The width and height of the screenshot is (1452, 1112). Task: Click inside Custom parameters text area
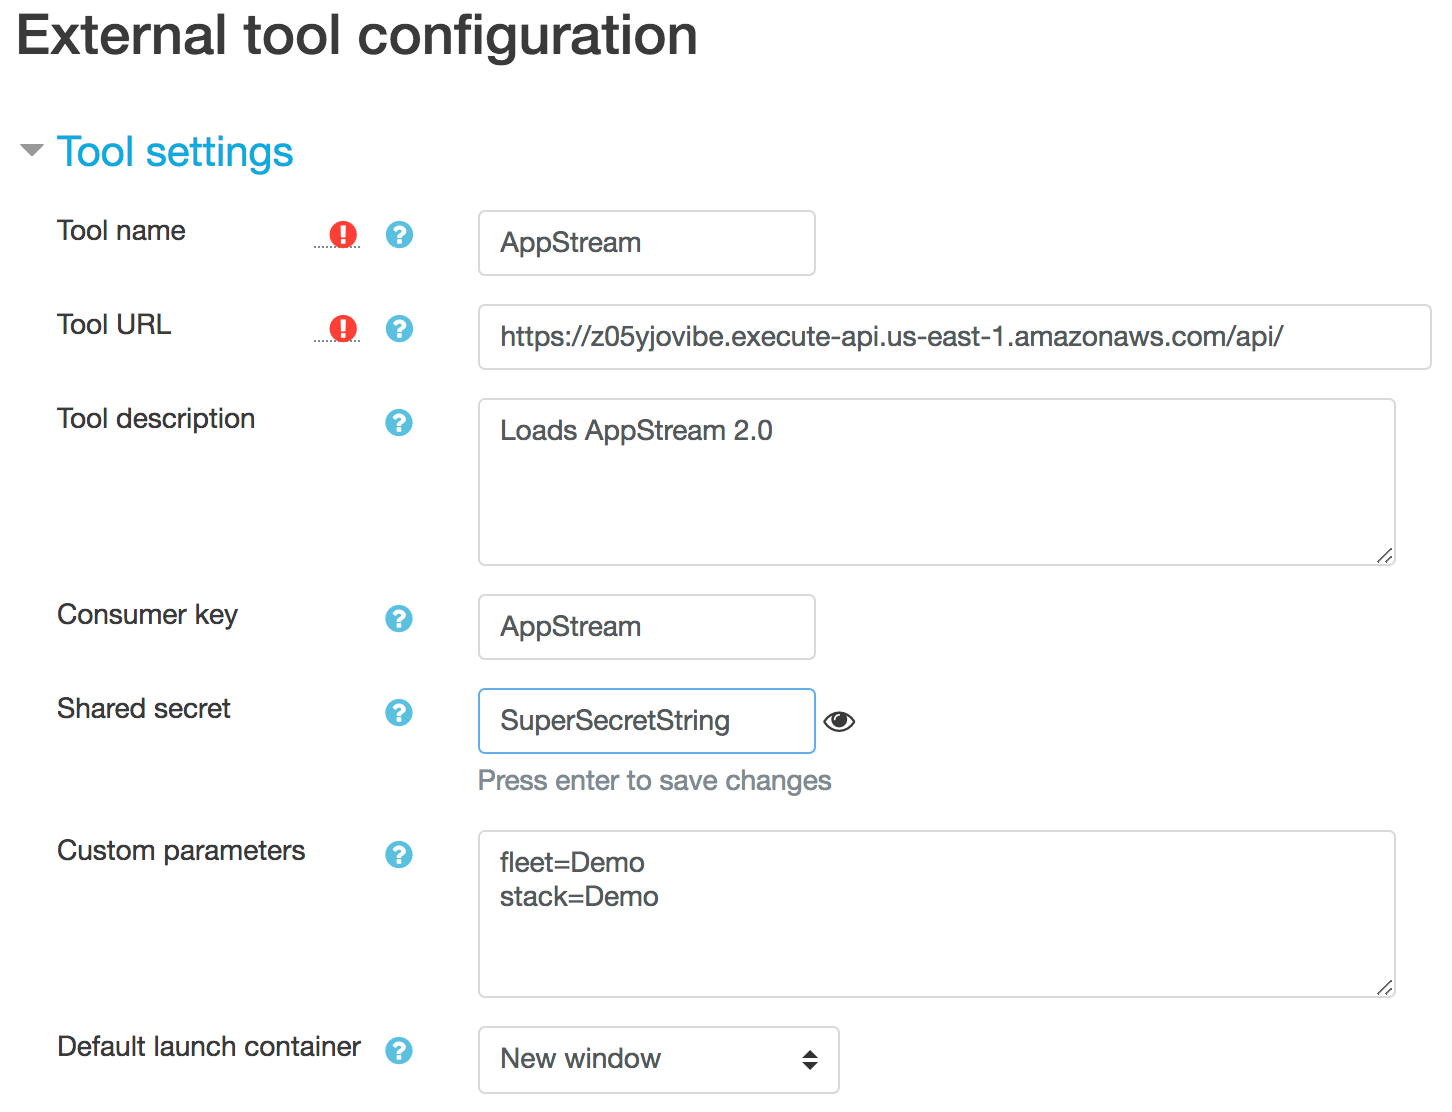coord(936,914)
